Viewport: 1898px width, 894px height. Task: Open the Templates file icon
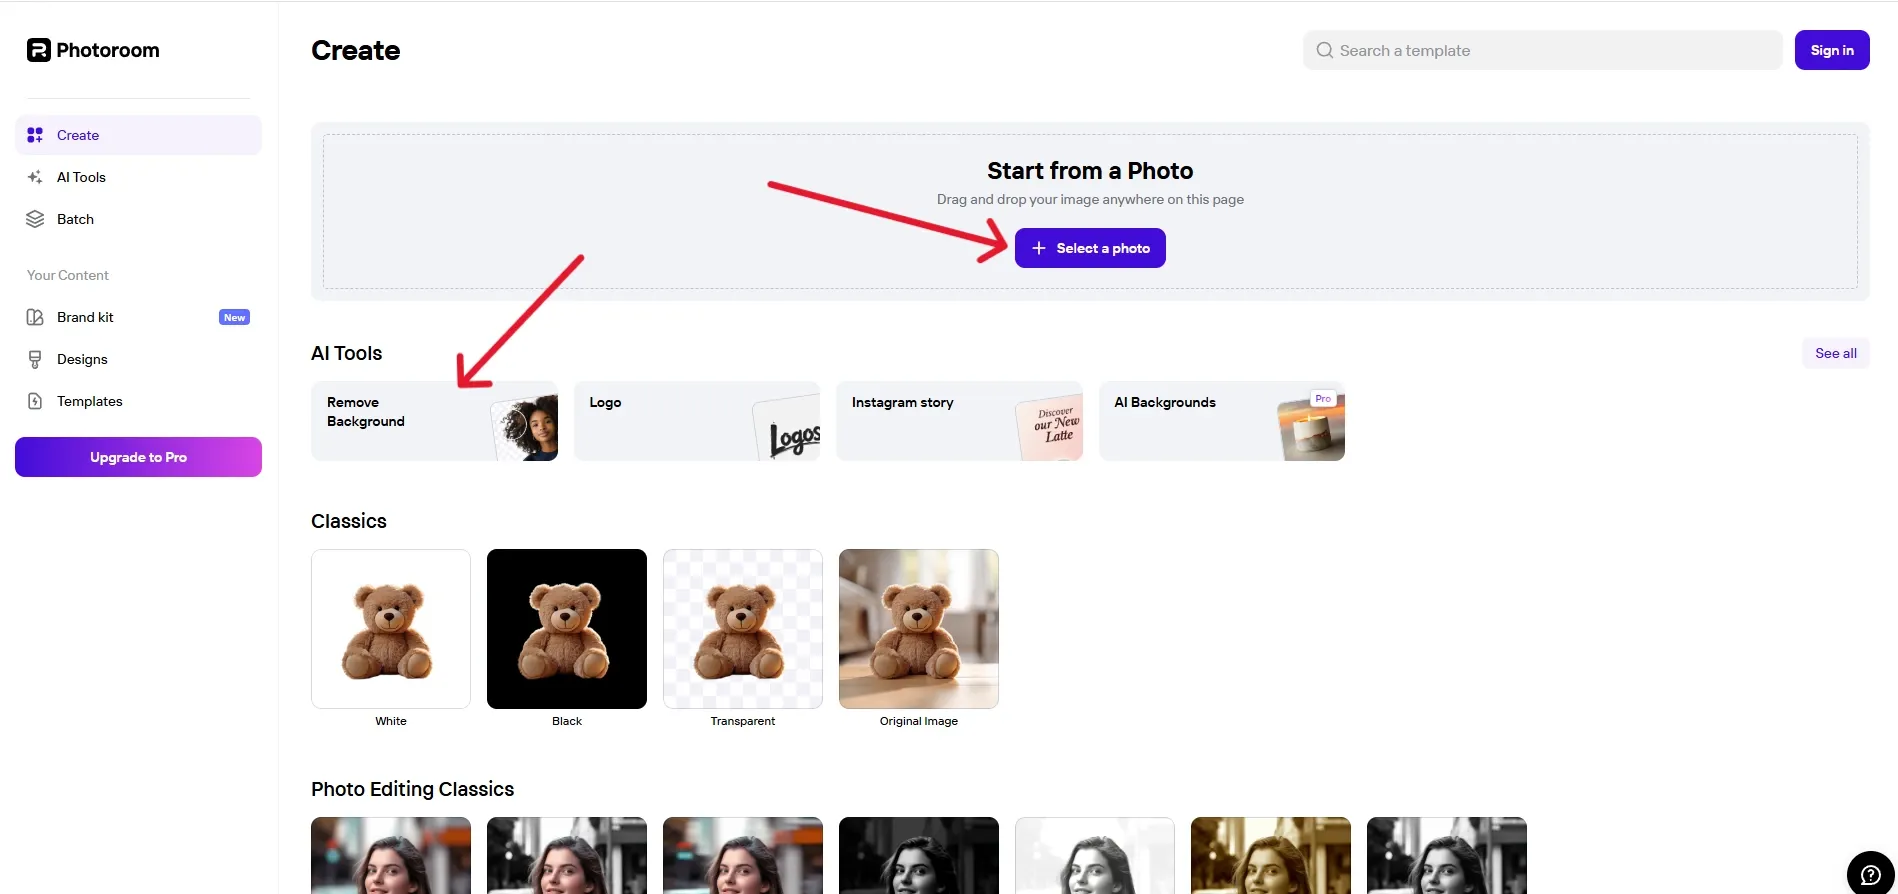point(35,401)
